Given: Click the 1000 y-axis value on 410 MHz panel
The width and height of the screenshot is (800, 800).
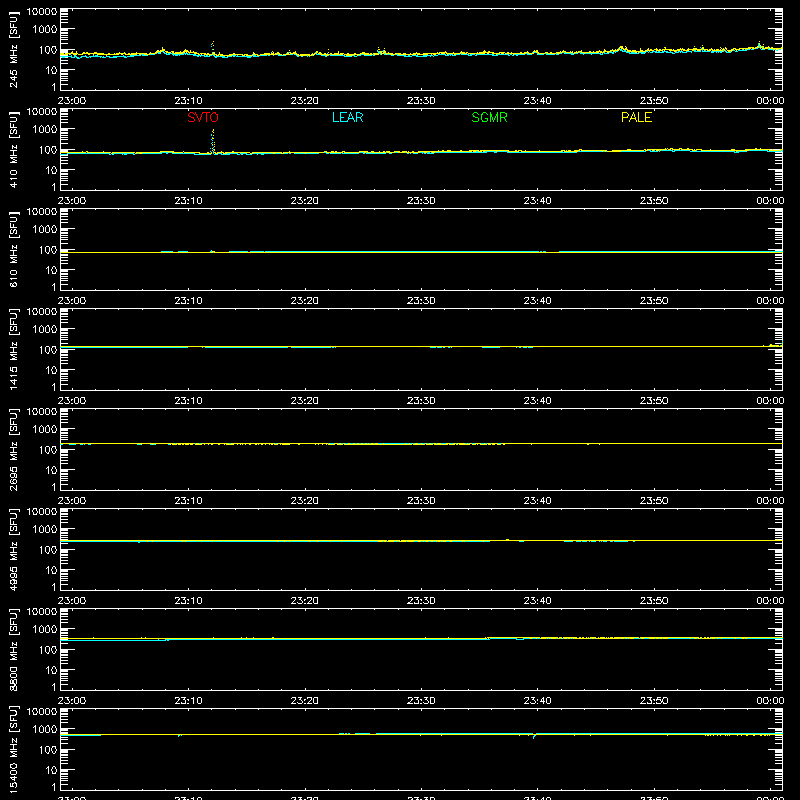Looking at the screenshot, I should tap(44, 130).
